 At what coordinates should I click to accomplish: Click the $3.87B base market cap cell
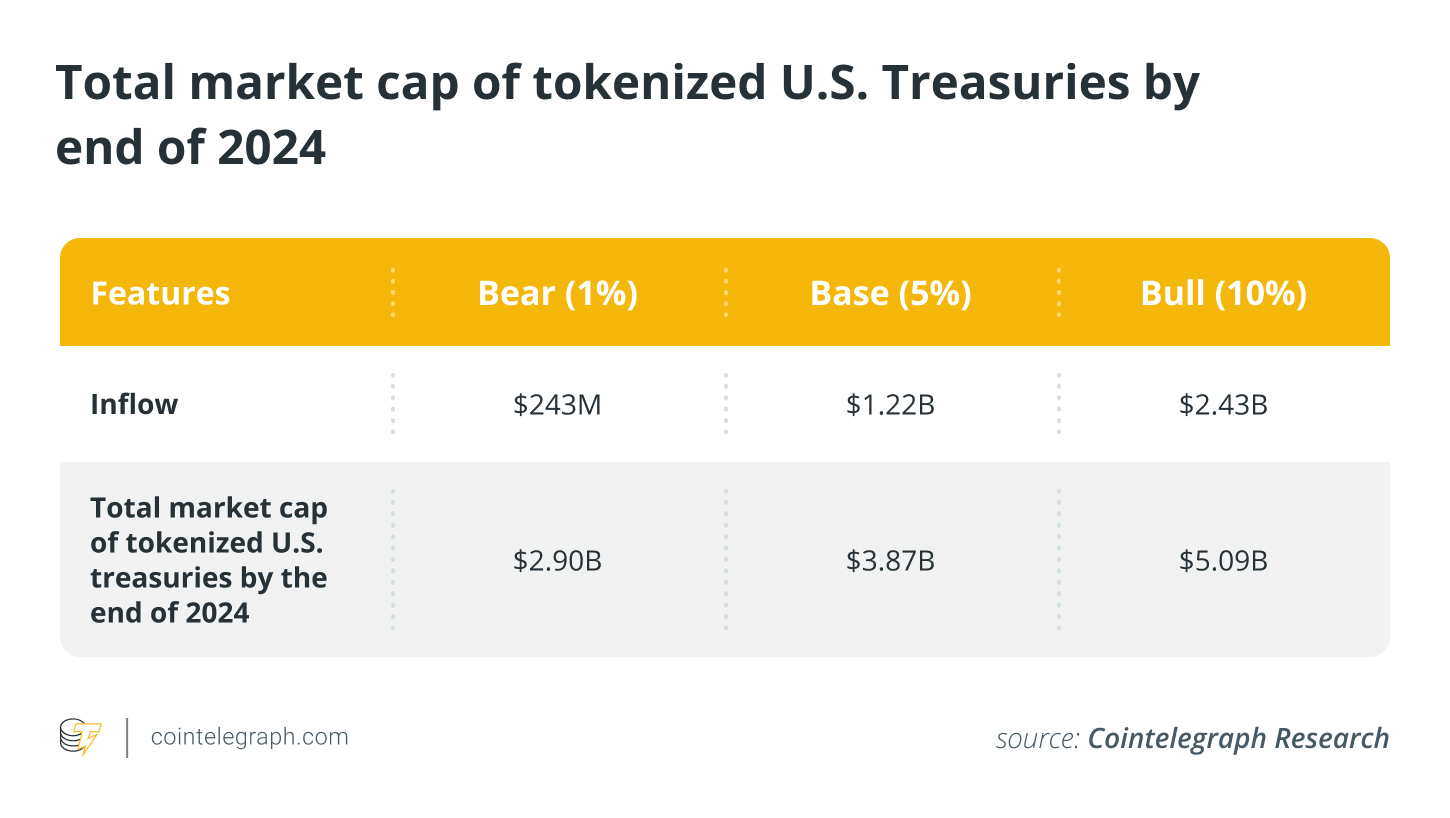(890, 560)
